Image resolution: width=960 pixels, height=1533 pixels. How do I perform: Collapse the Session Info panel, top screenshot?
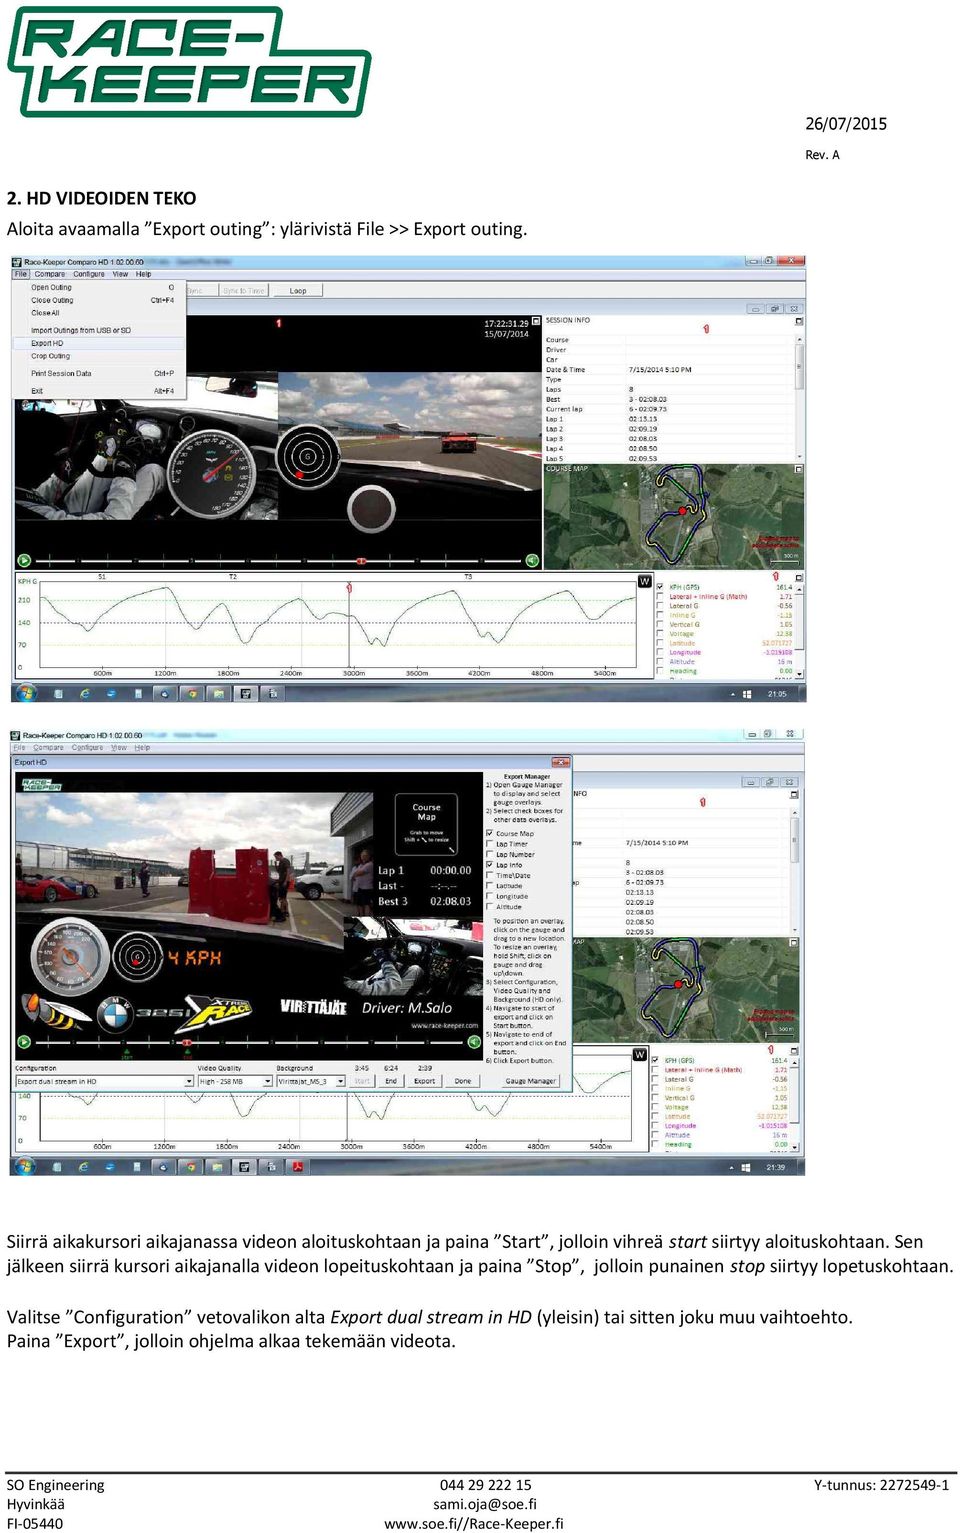point(799,321)
